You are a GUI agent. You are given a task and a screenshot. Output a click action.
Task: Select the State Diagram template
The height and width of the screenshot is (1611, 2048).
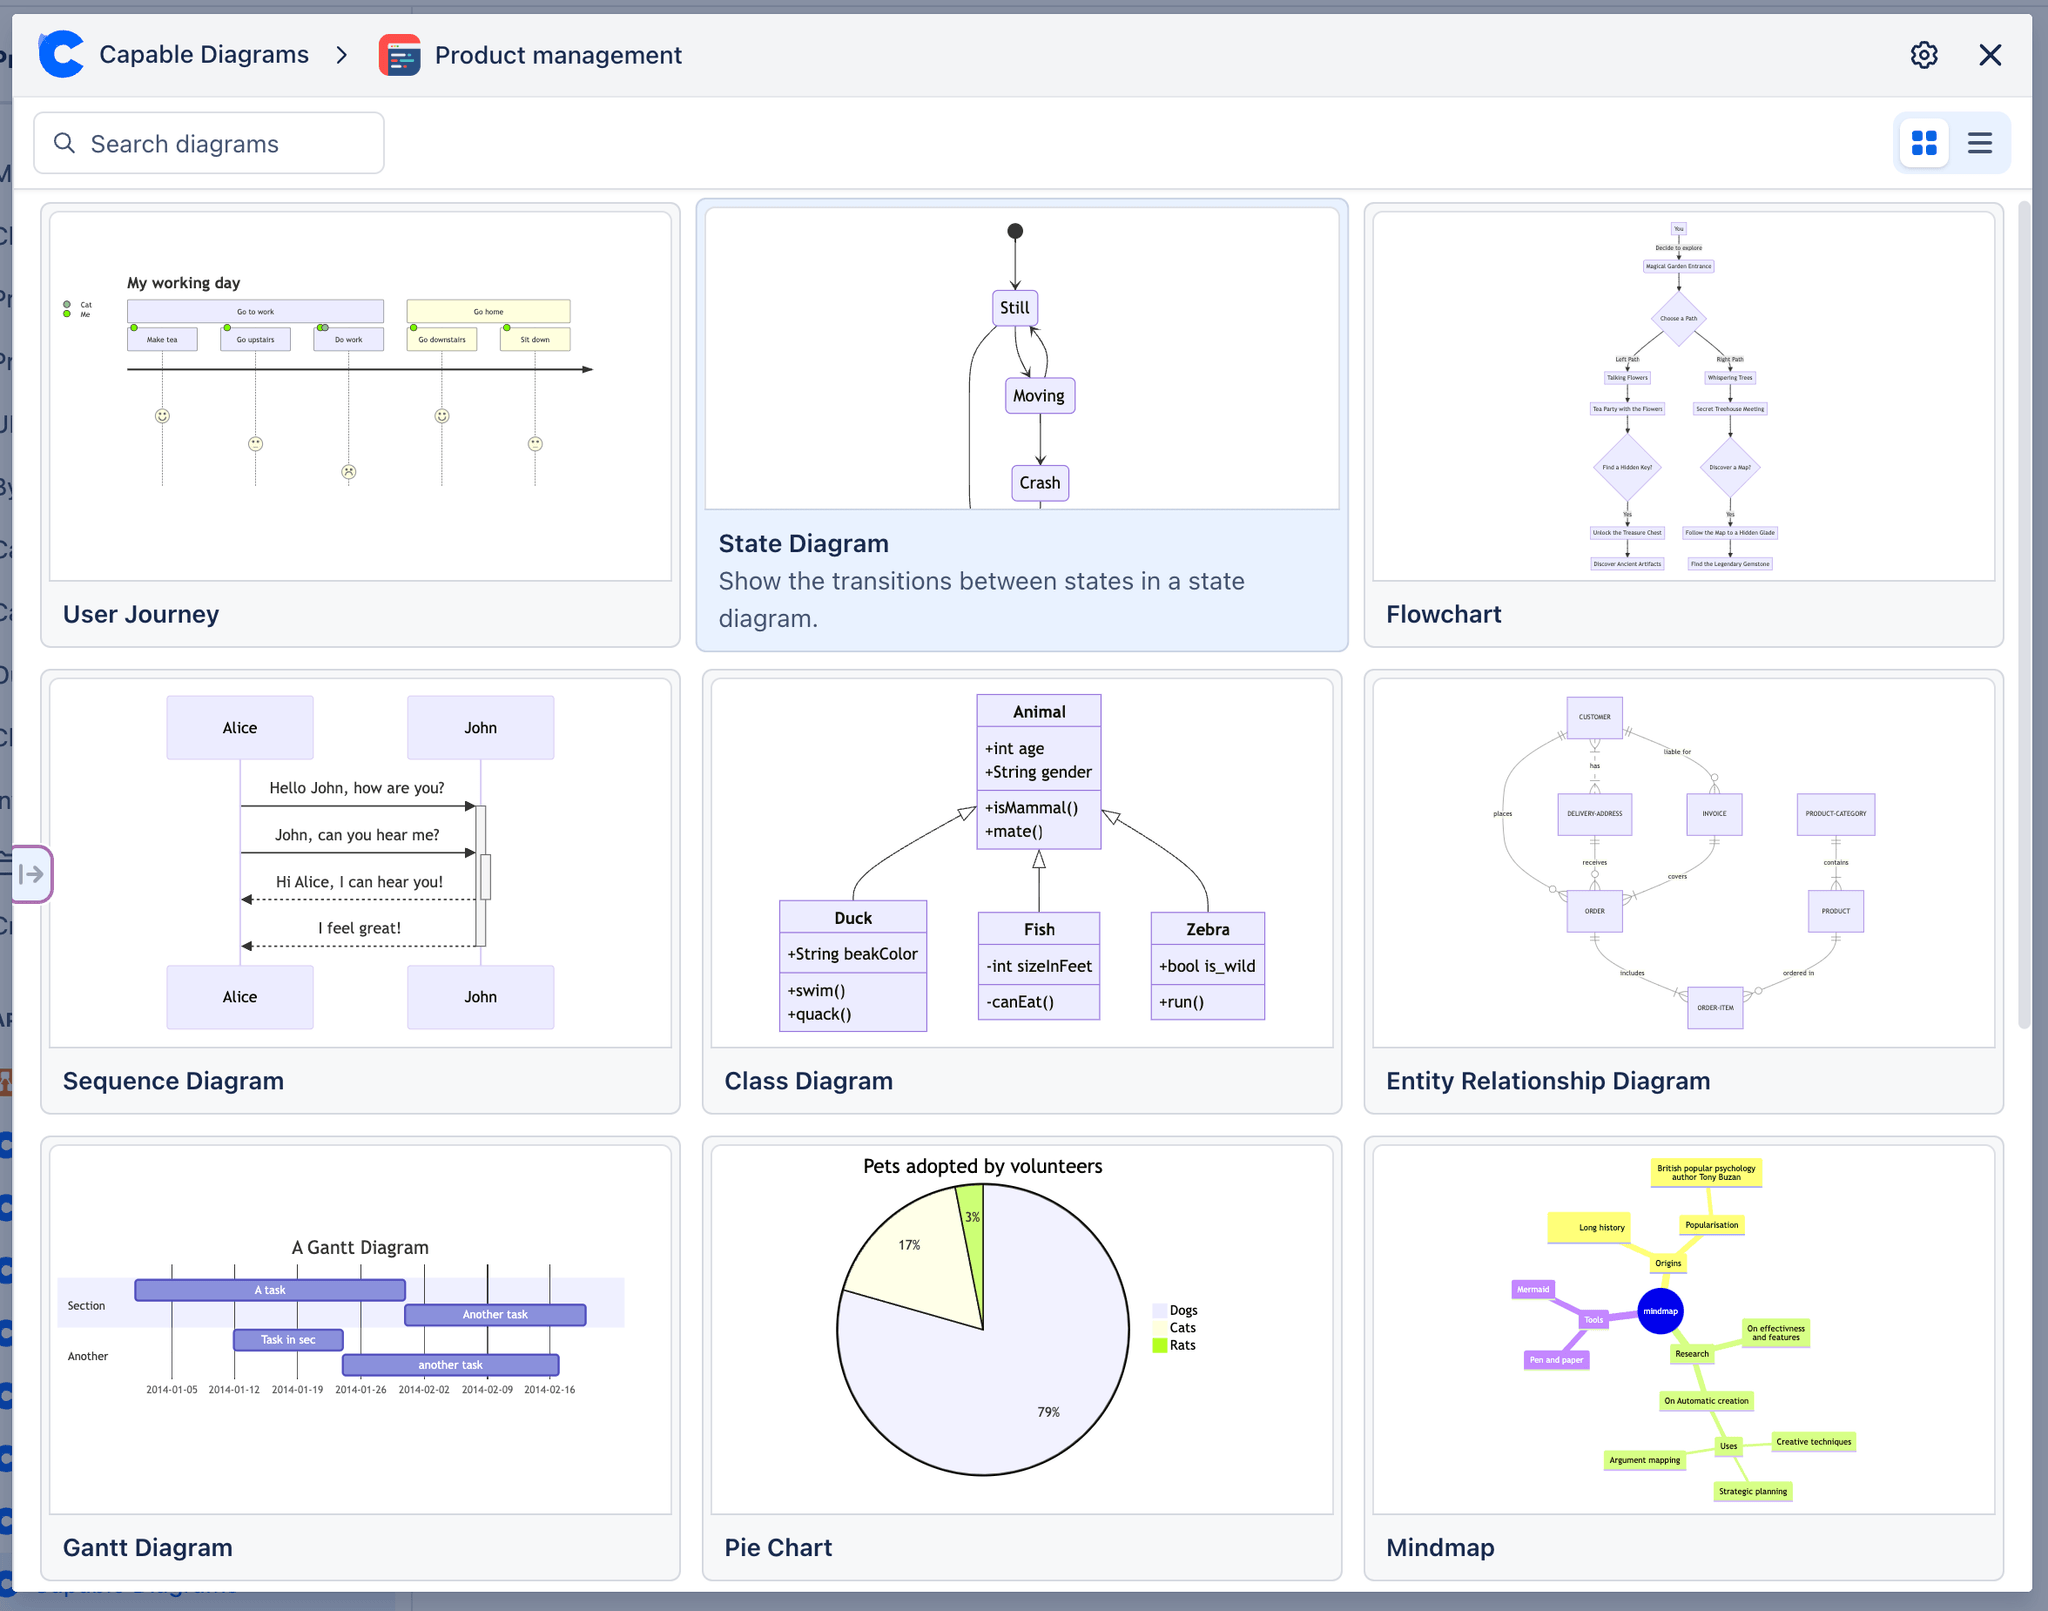1021,425
